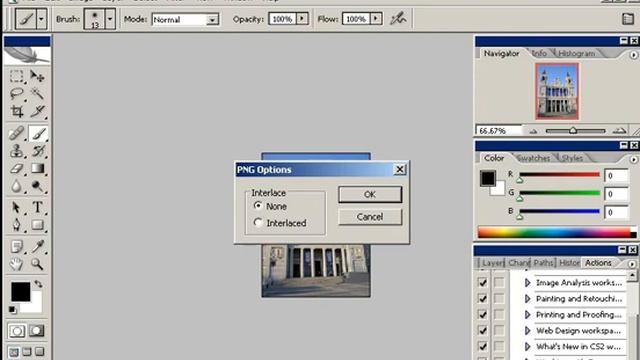The height and width of the screenshot is (360, 640).
Task: Select the Clone Stamp tool
Action: (x=17, y=151)
